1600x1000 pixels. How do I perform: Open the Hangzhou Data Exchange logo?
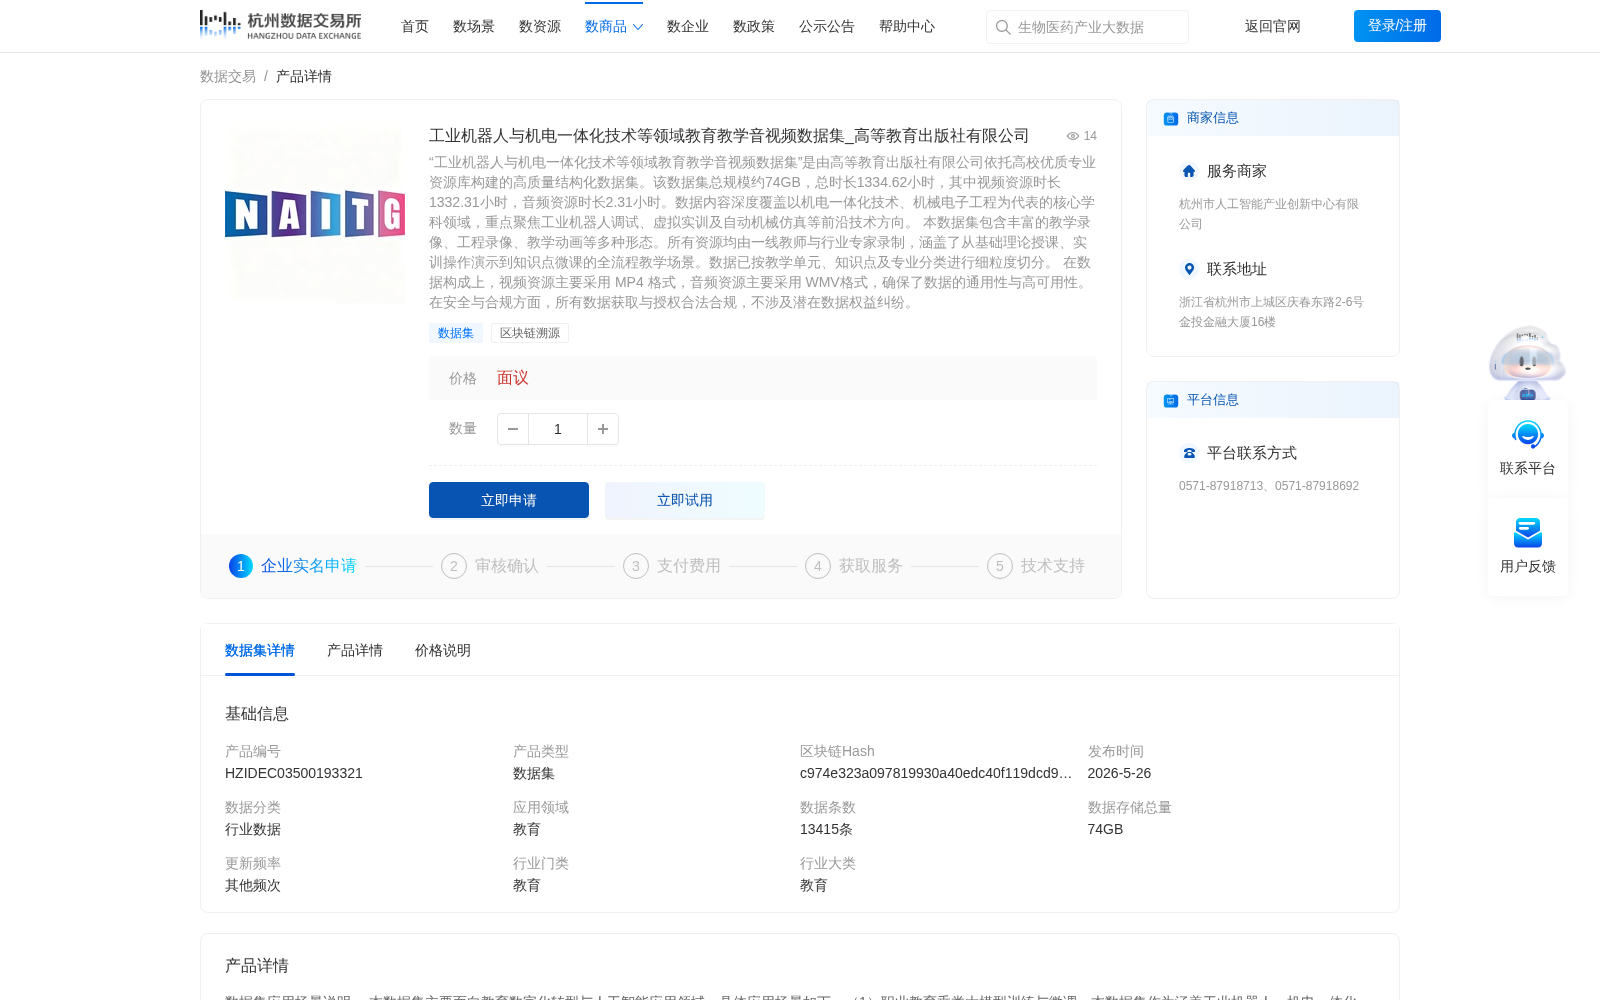tap(280, 25)
